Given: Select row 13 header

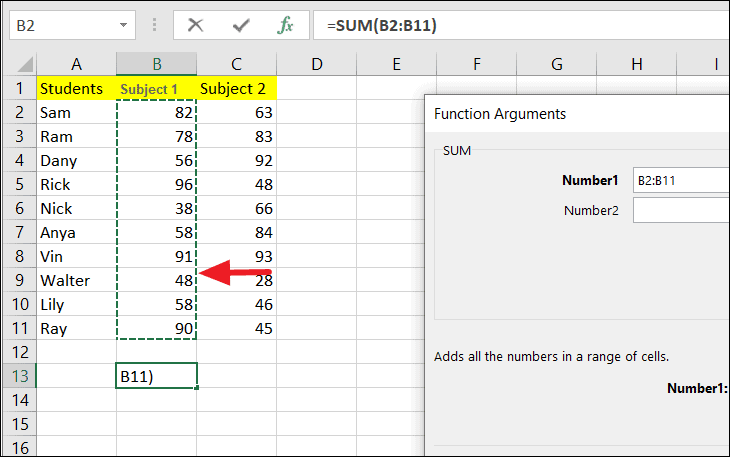Looking at the screenshot, I should pos(18,376).
